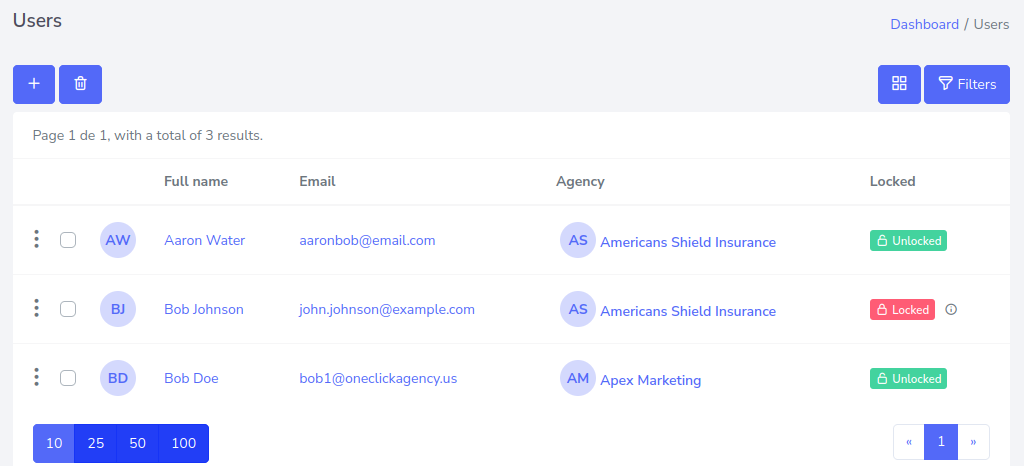The width and height of the screenshot is (1024, 466).
Task: Show 100 results per page
Action: (x=184, y=443)
